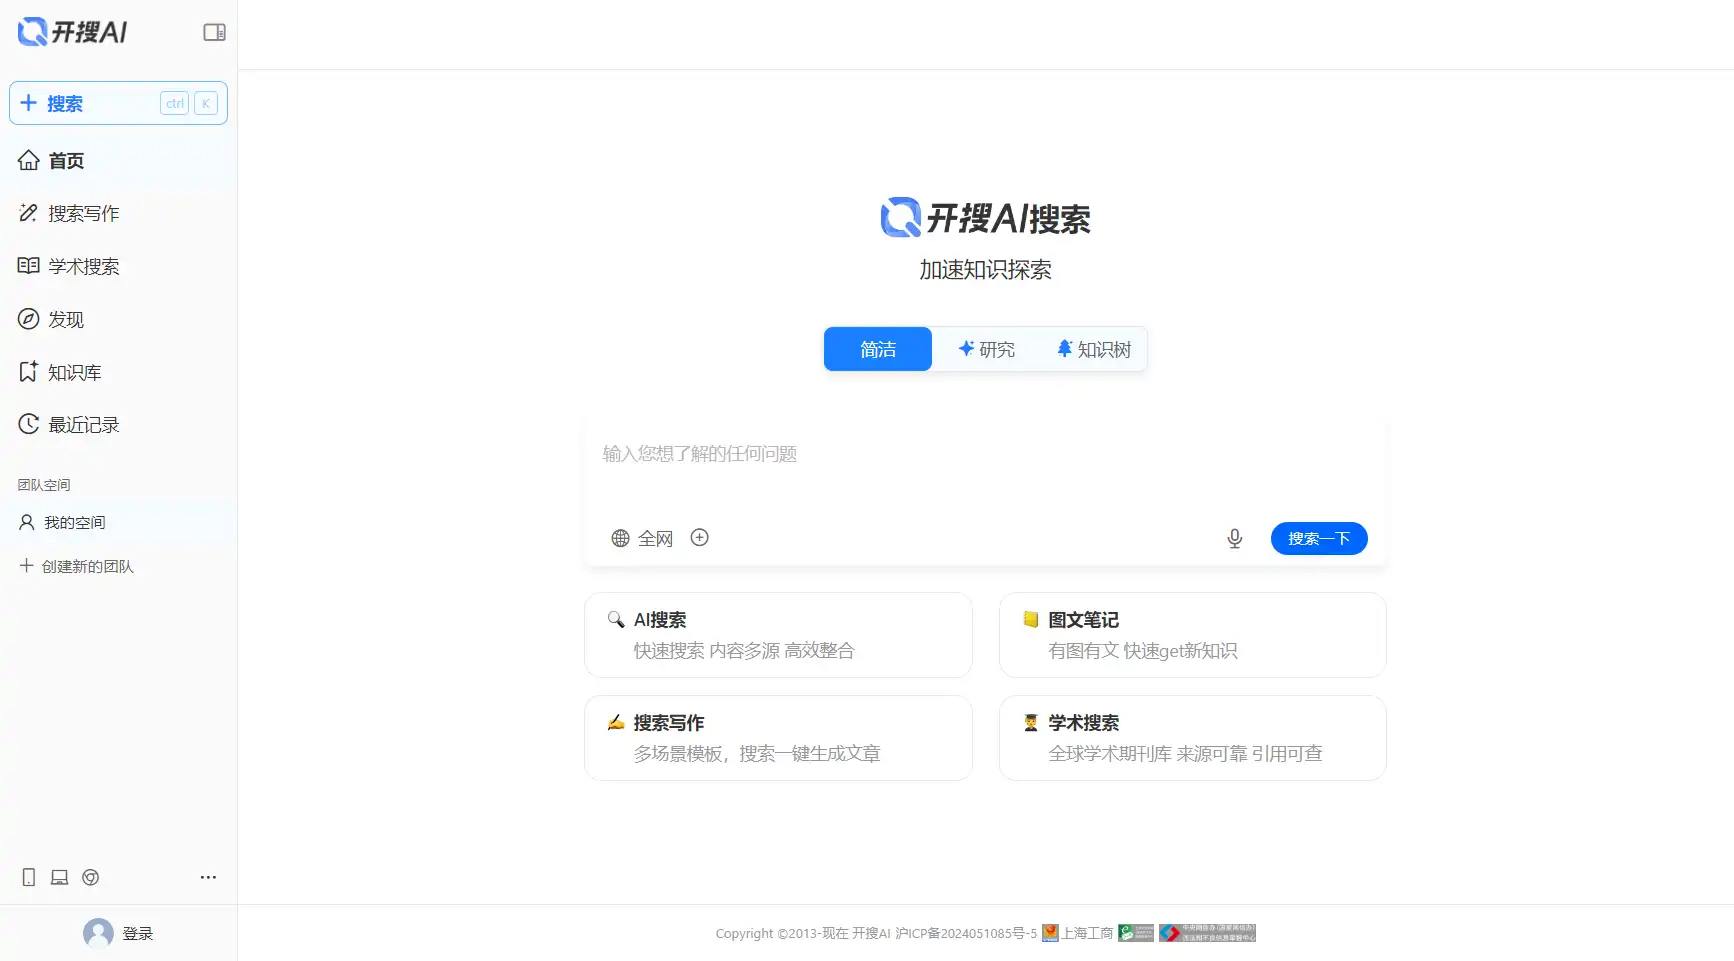Start a new search with the 搜索 button

(118, 103)
